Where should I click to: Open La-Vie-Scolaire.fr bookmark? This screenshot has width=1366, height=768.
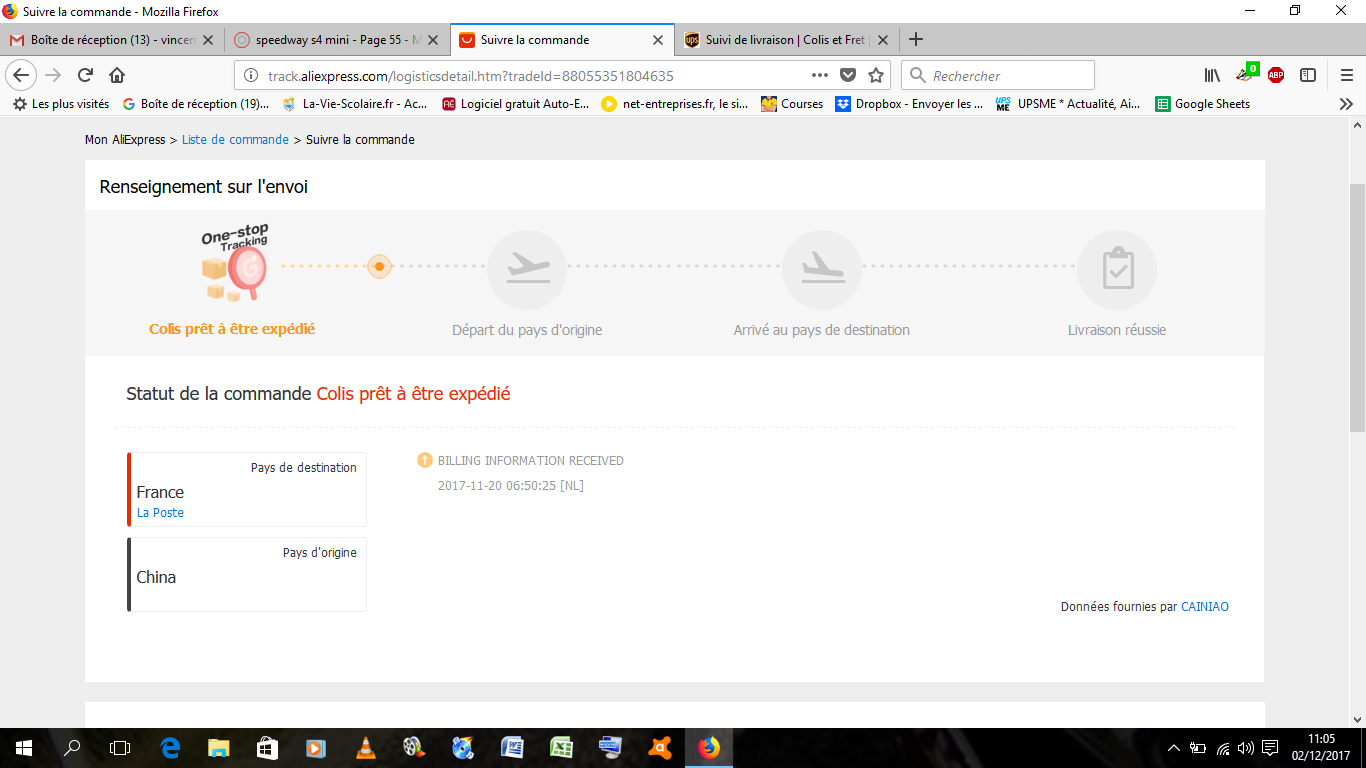(x=355, y=104)
